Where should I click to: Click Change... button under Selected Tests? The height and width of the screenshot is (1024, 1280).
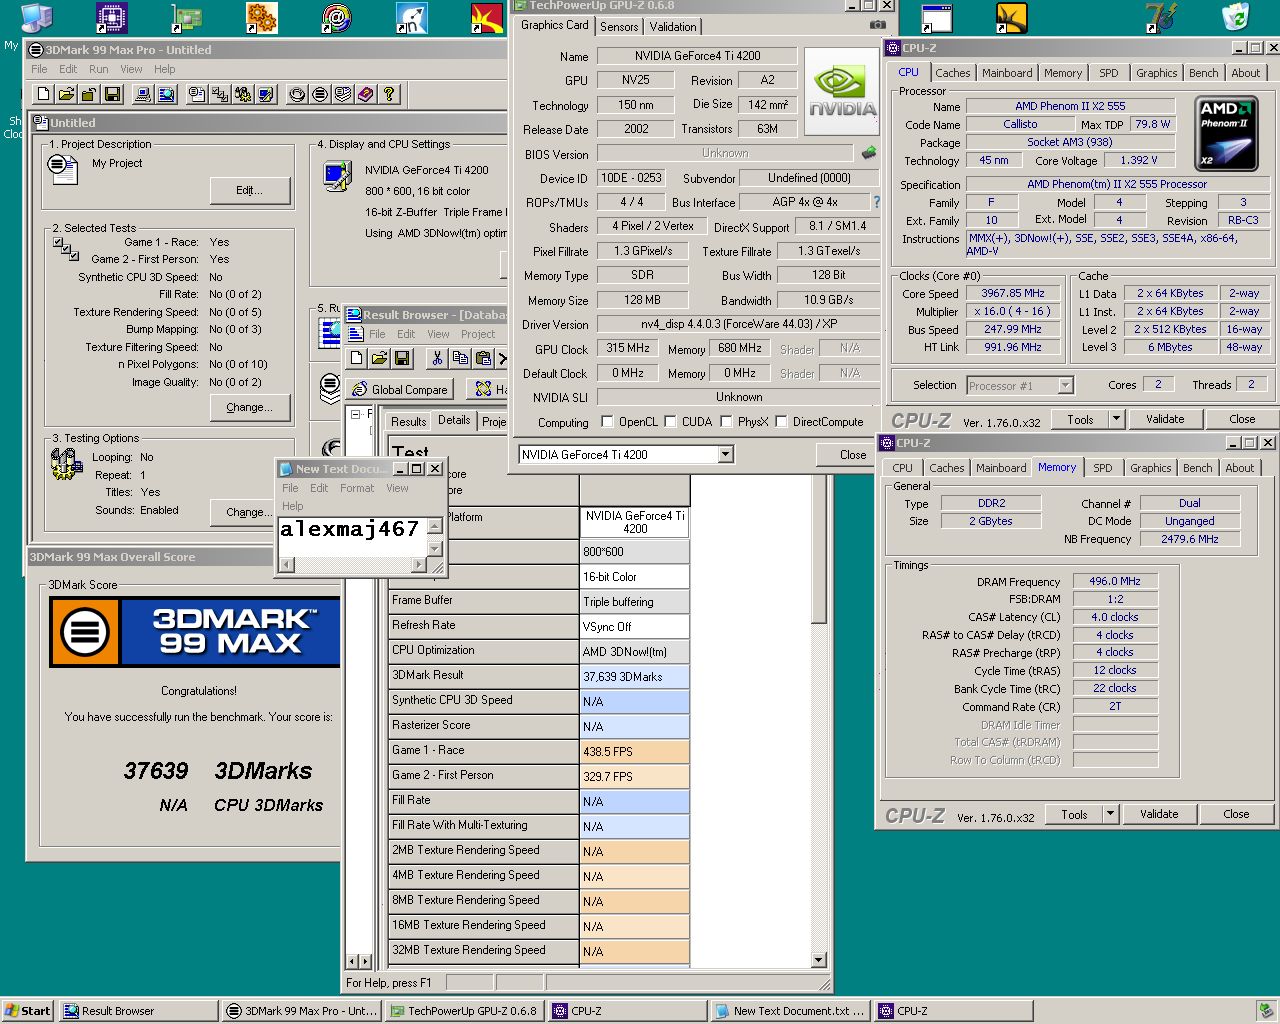pos(250,407)
